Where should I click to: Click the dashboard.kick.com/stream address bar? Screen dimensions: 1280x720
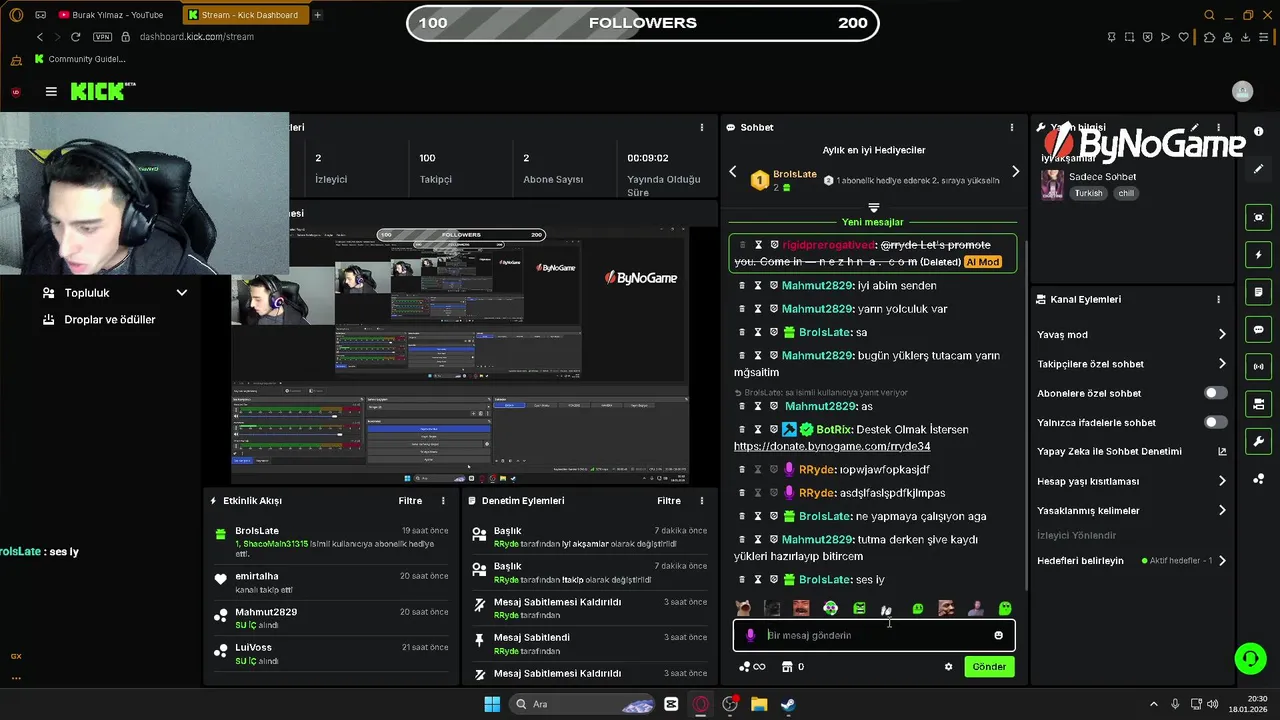point(197,37)
